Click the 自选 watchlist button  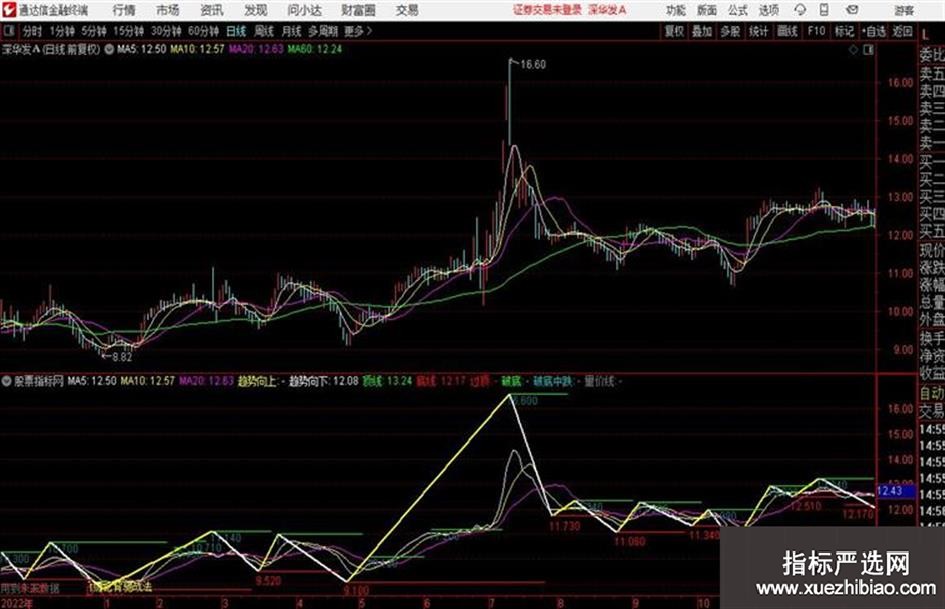874,31
